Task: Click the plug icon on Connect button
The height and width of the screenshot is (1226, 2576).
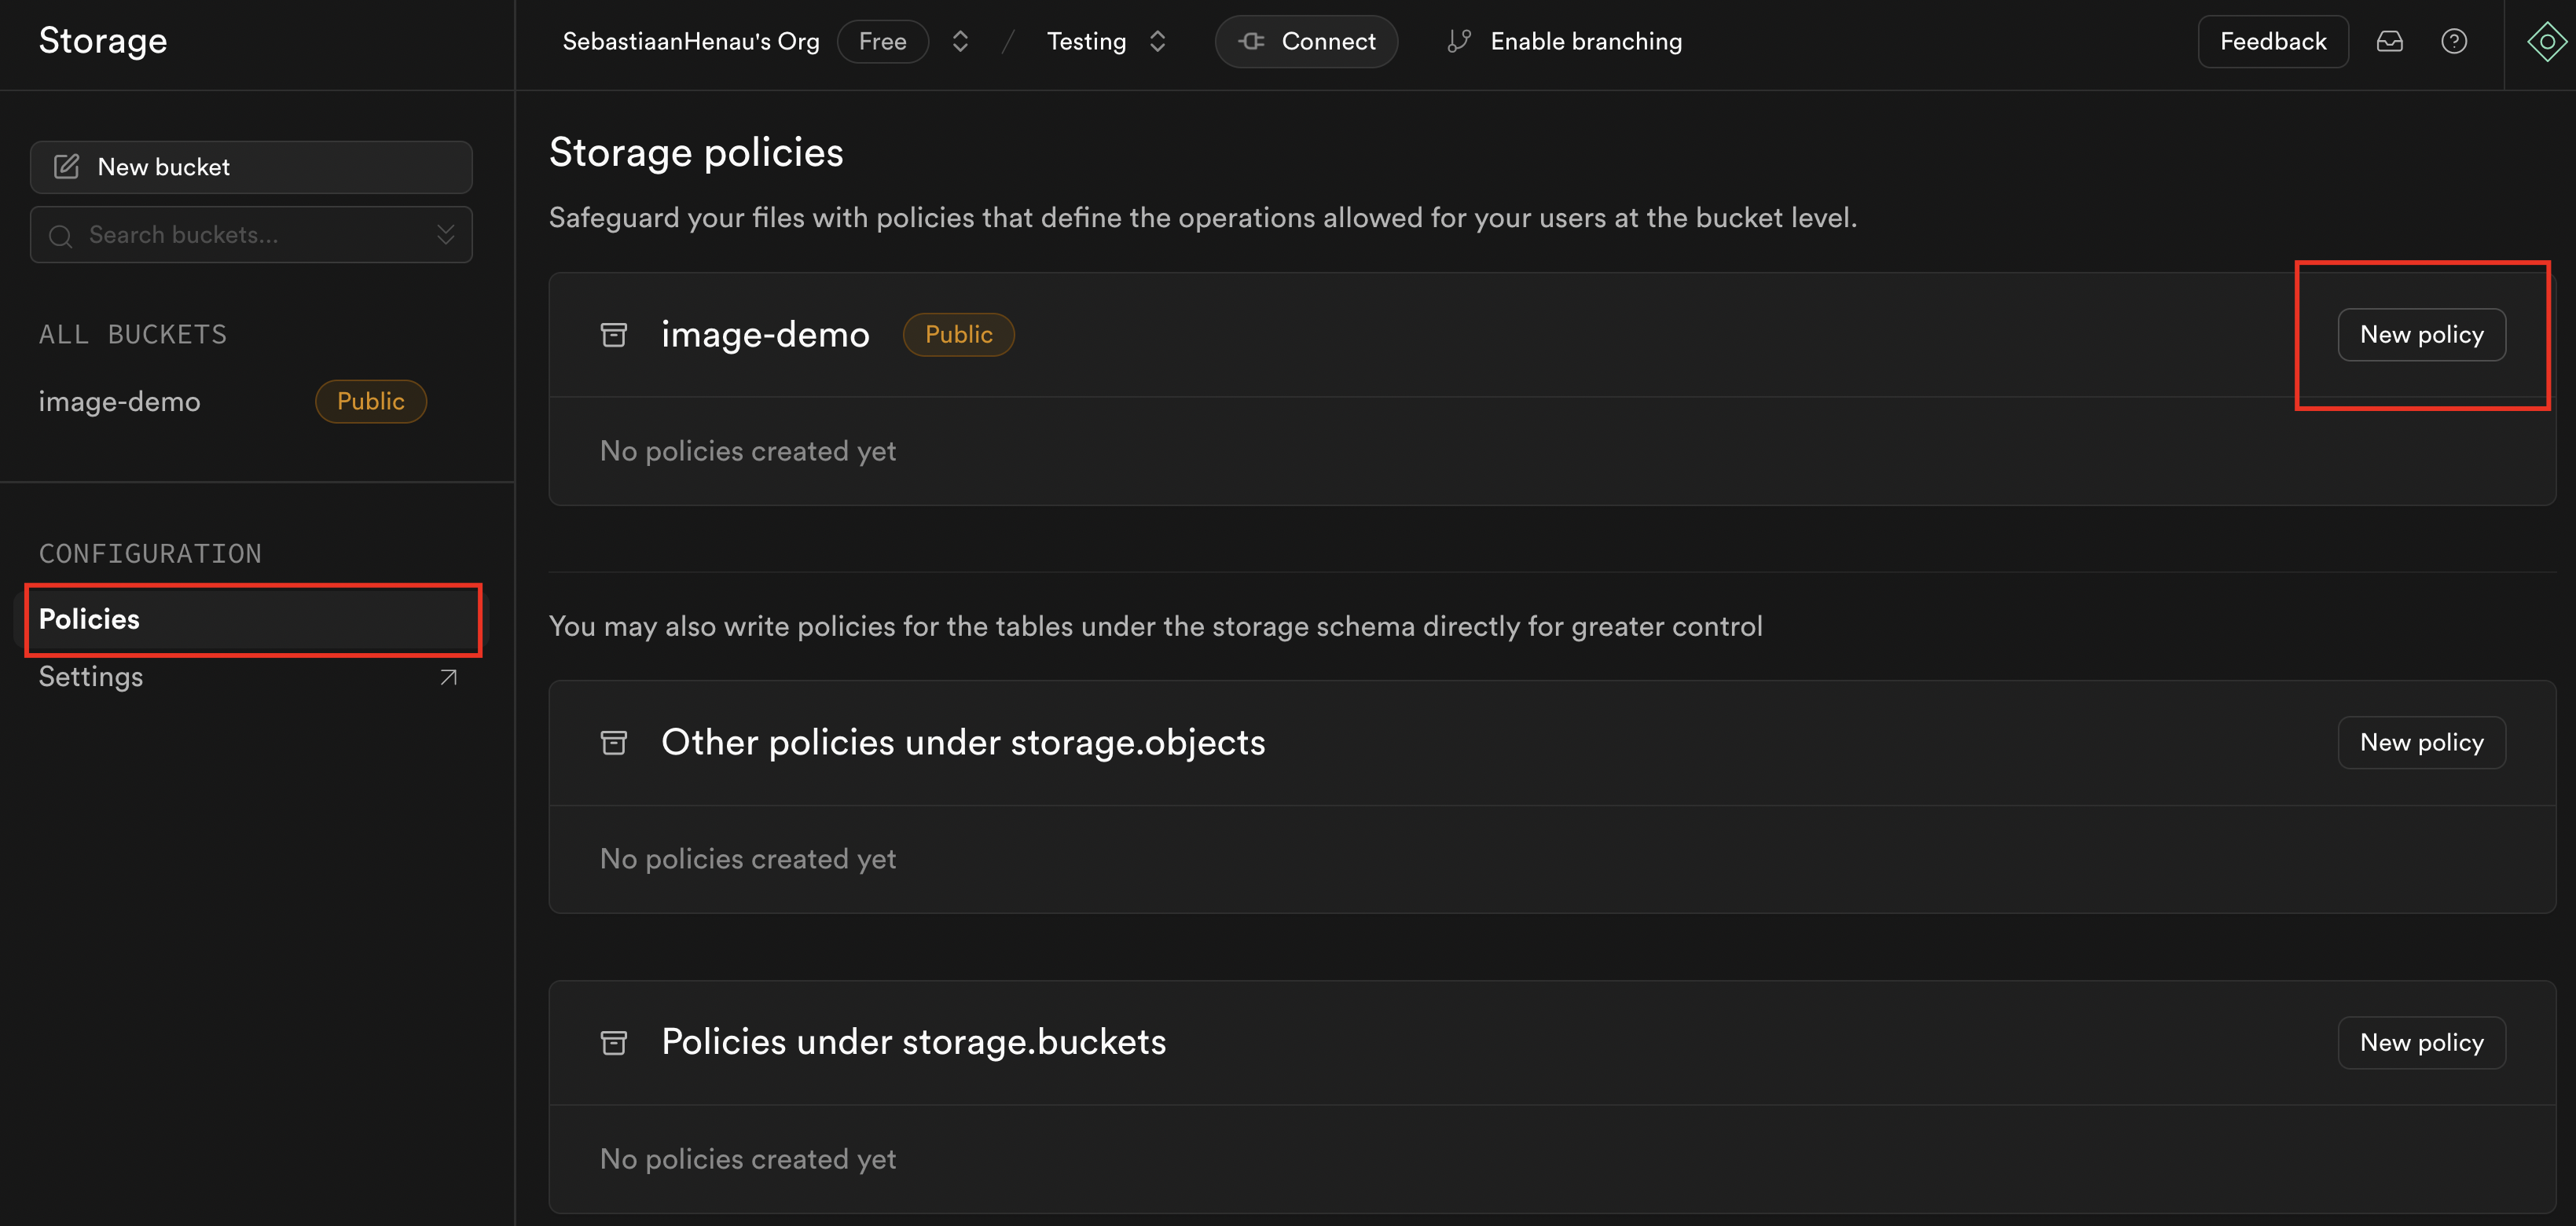Action: pos(1250,41)
